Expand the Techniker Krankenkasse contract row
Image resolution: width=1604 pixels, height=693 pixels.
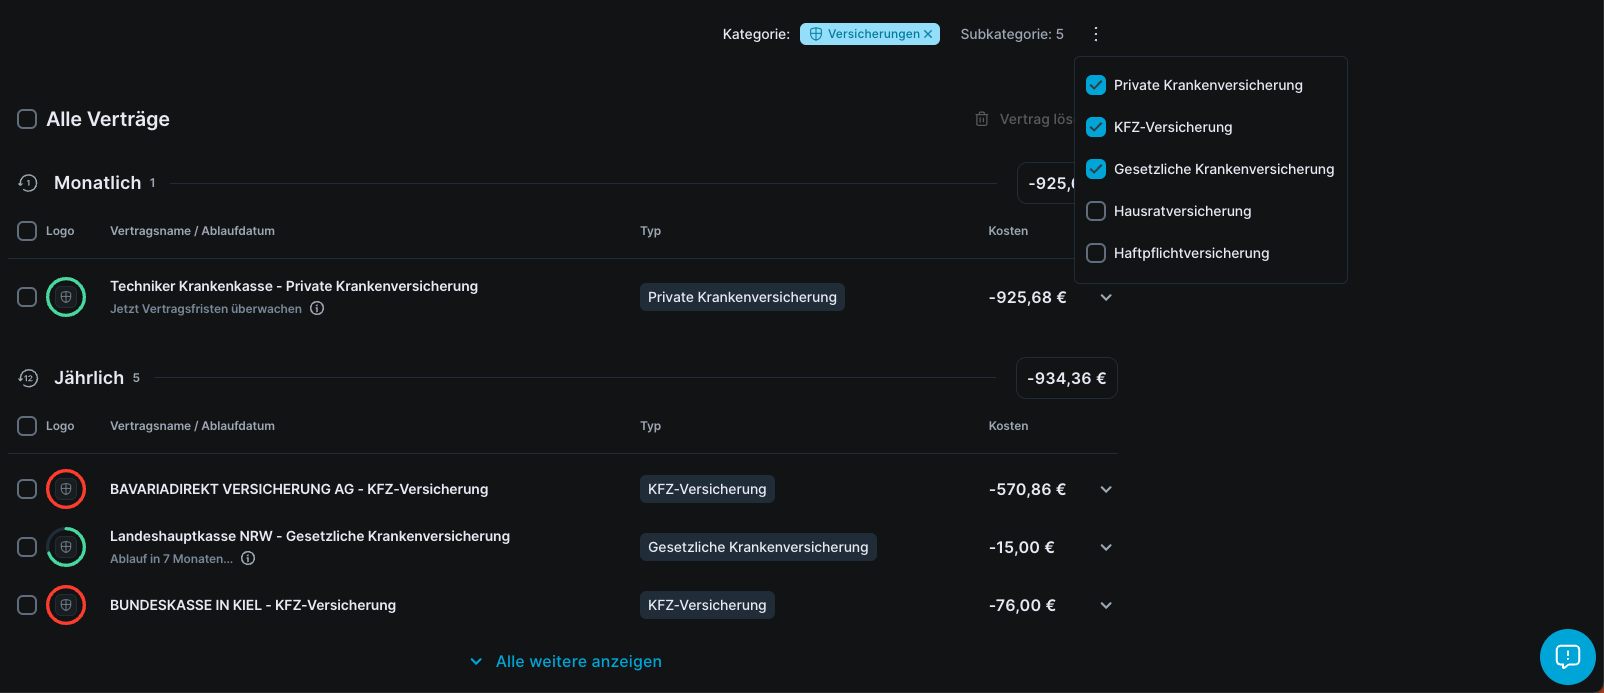click(1106, 297)
